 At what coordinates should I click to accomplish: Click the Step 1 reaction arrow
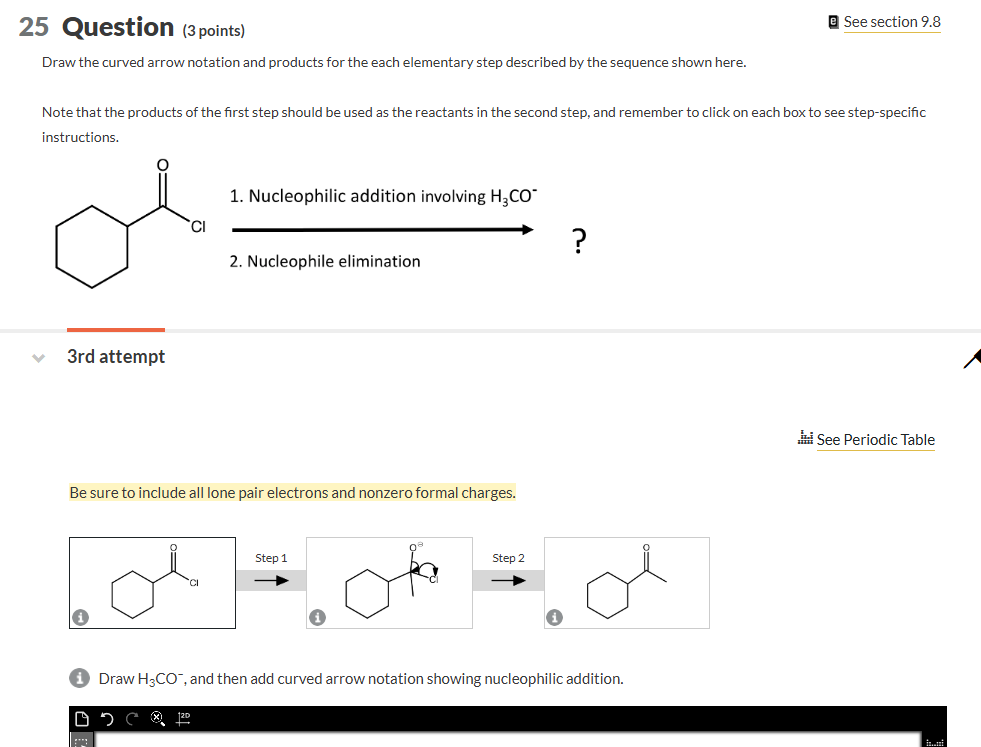(x=270, y=581)
